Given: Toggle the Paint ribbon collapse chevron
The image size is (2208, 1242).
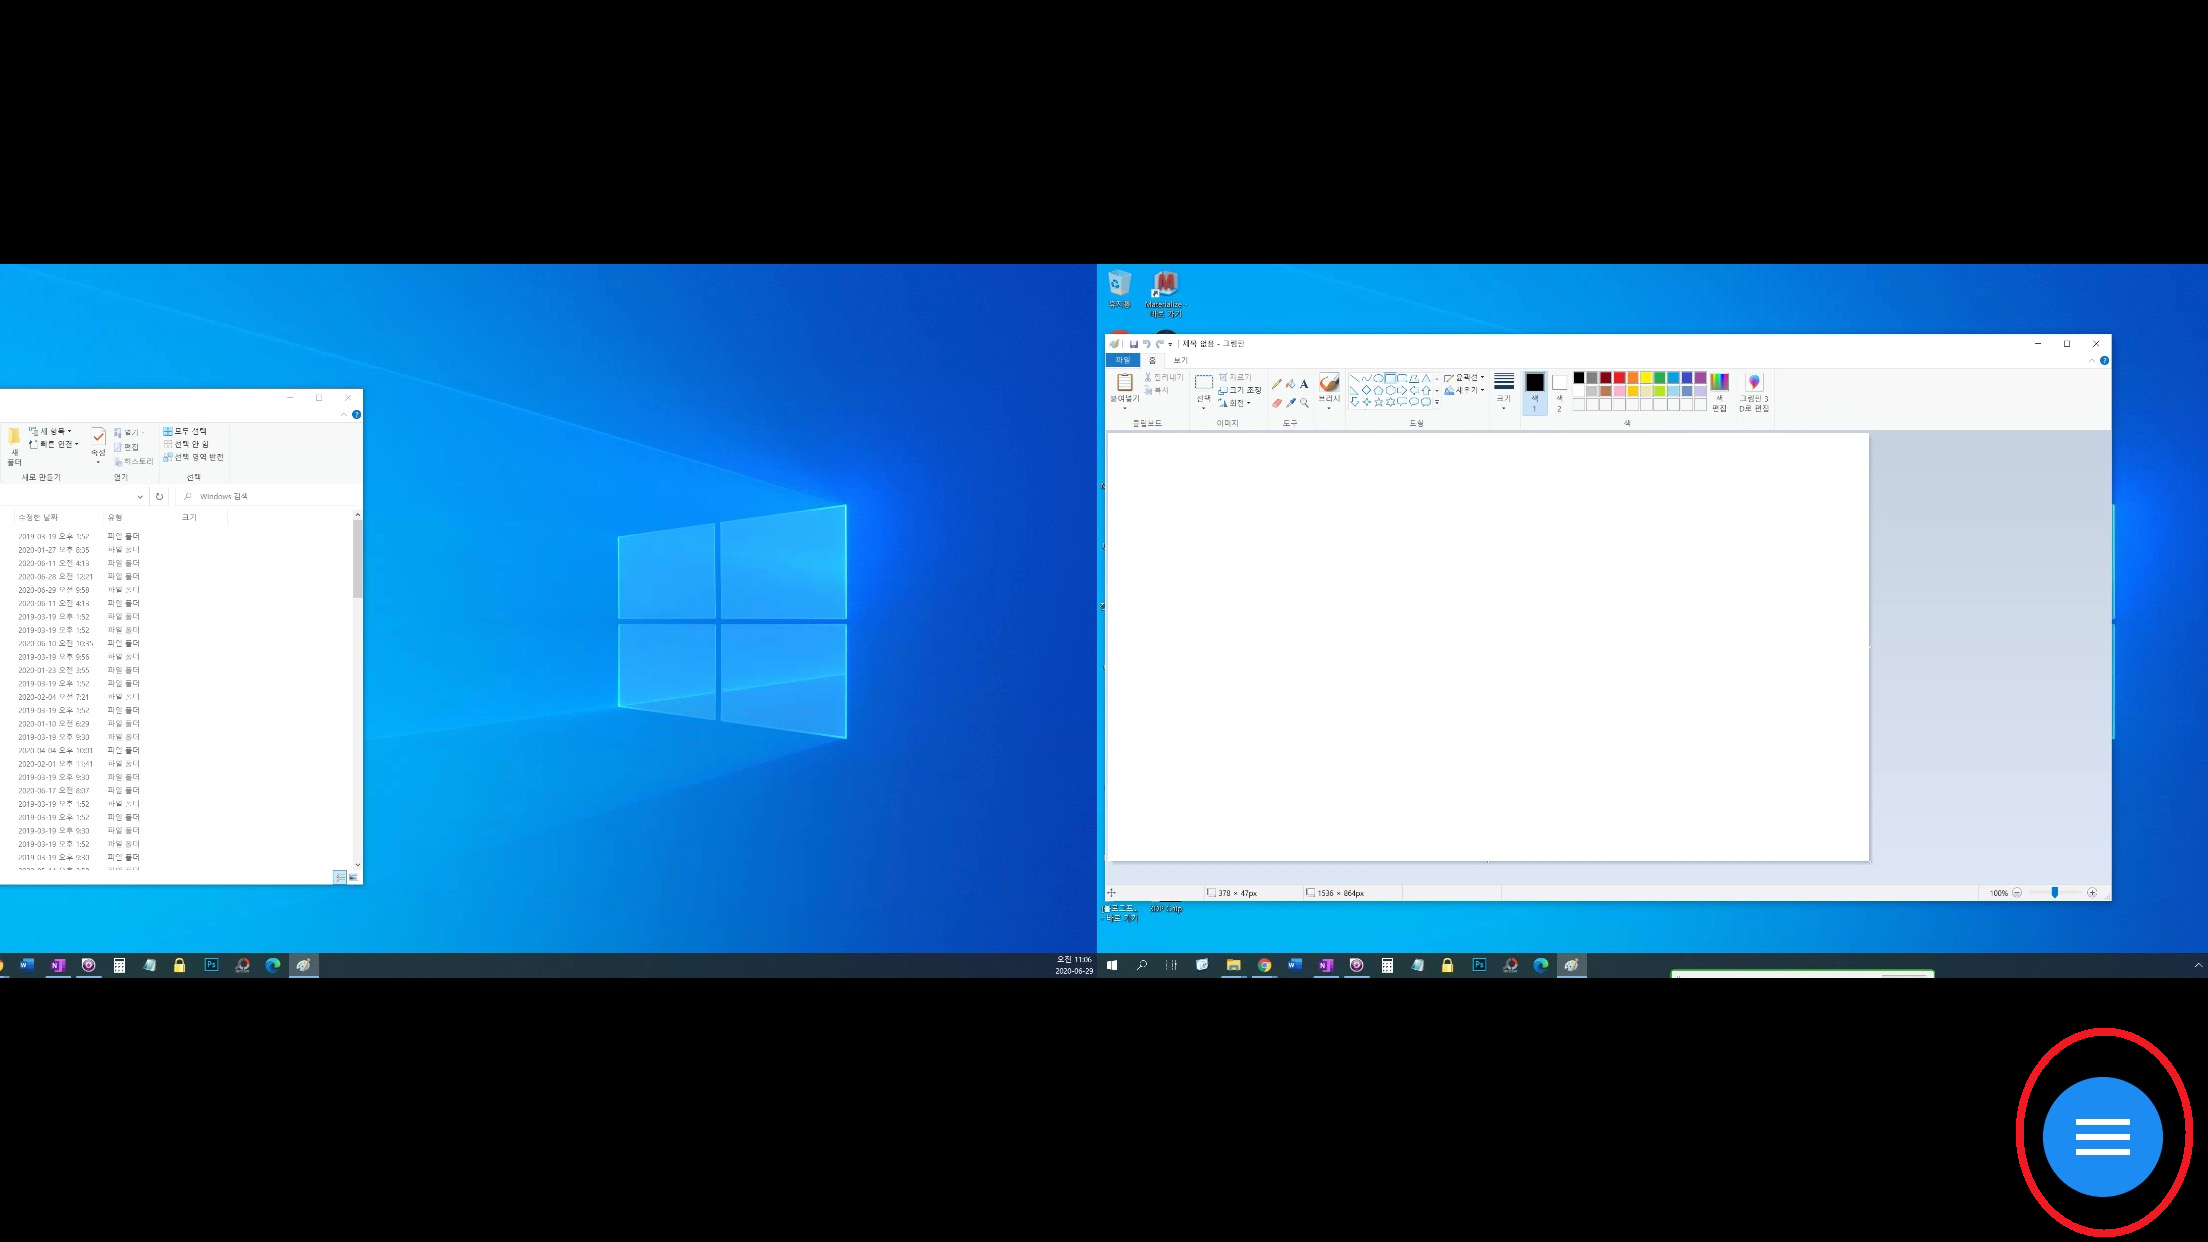Looking at the screenshot, I should [2092, 361].
